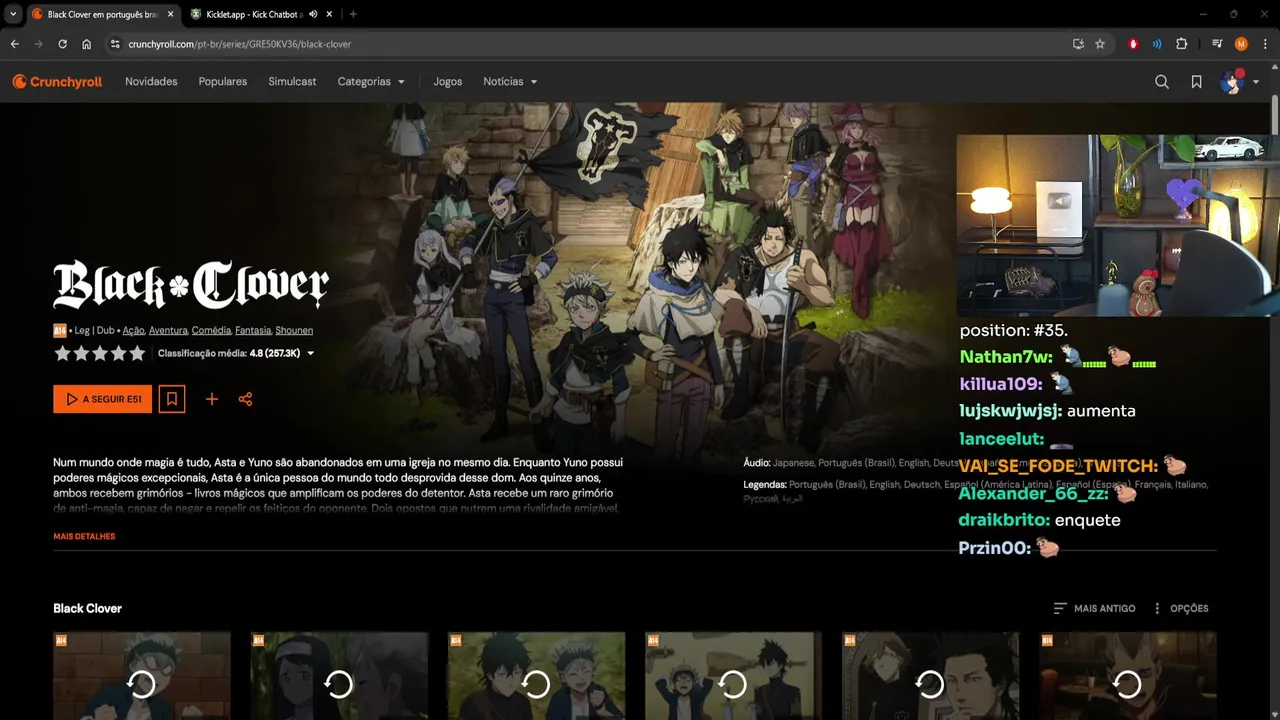Screen dimensions: 1280x720
Task: Open Chrome three-dot menu
Action: click(1265, 44)
